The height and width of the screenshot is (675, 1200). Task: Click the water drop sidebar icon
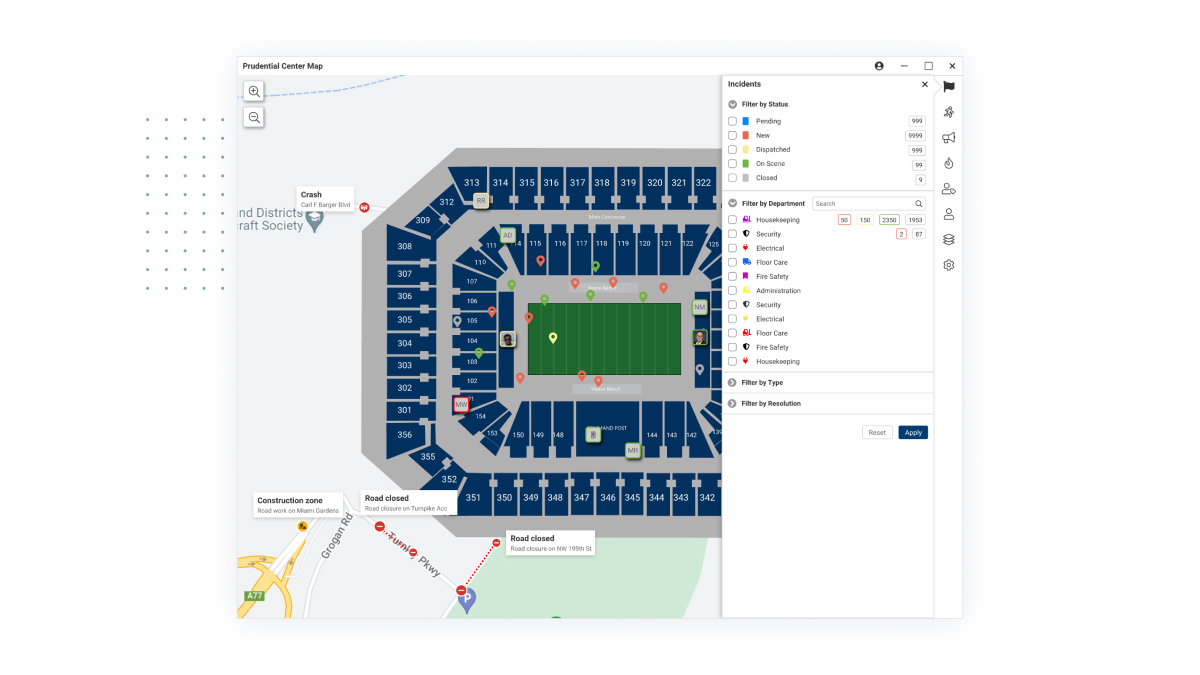[948, 162]
